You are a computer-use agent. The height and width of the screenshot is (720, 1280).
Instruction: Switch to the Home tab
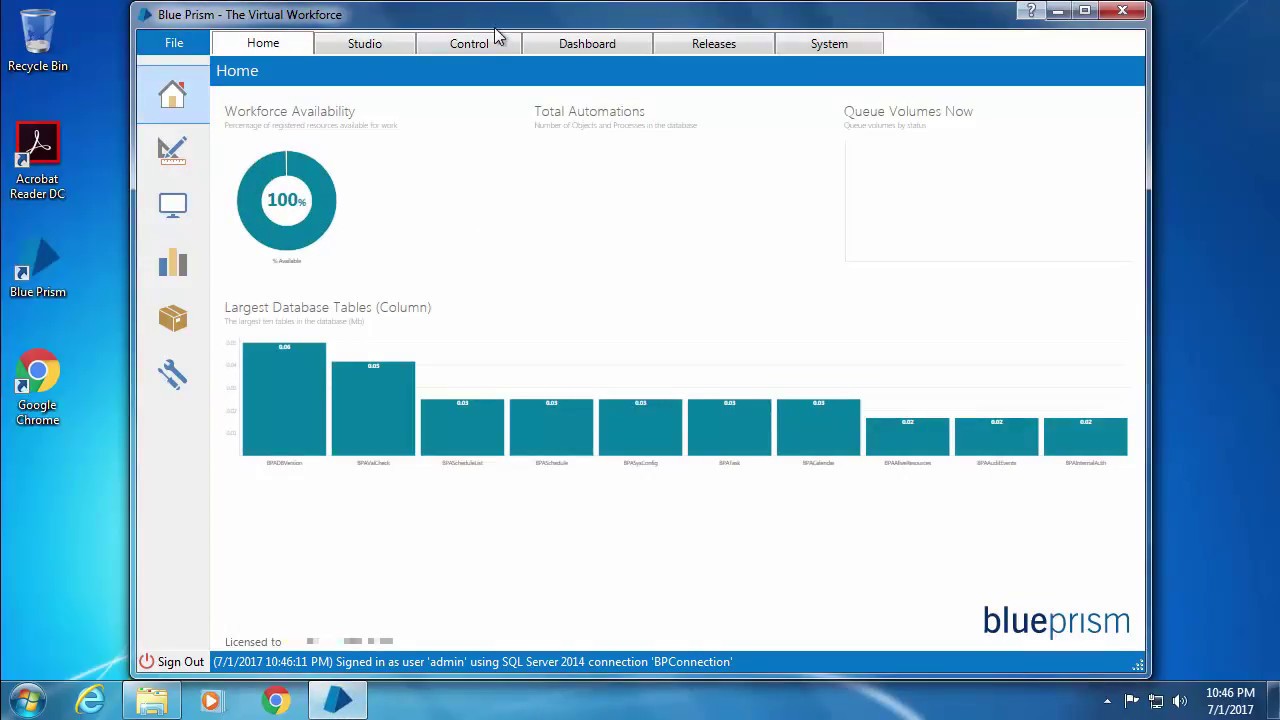(263, 43)
